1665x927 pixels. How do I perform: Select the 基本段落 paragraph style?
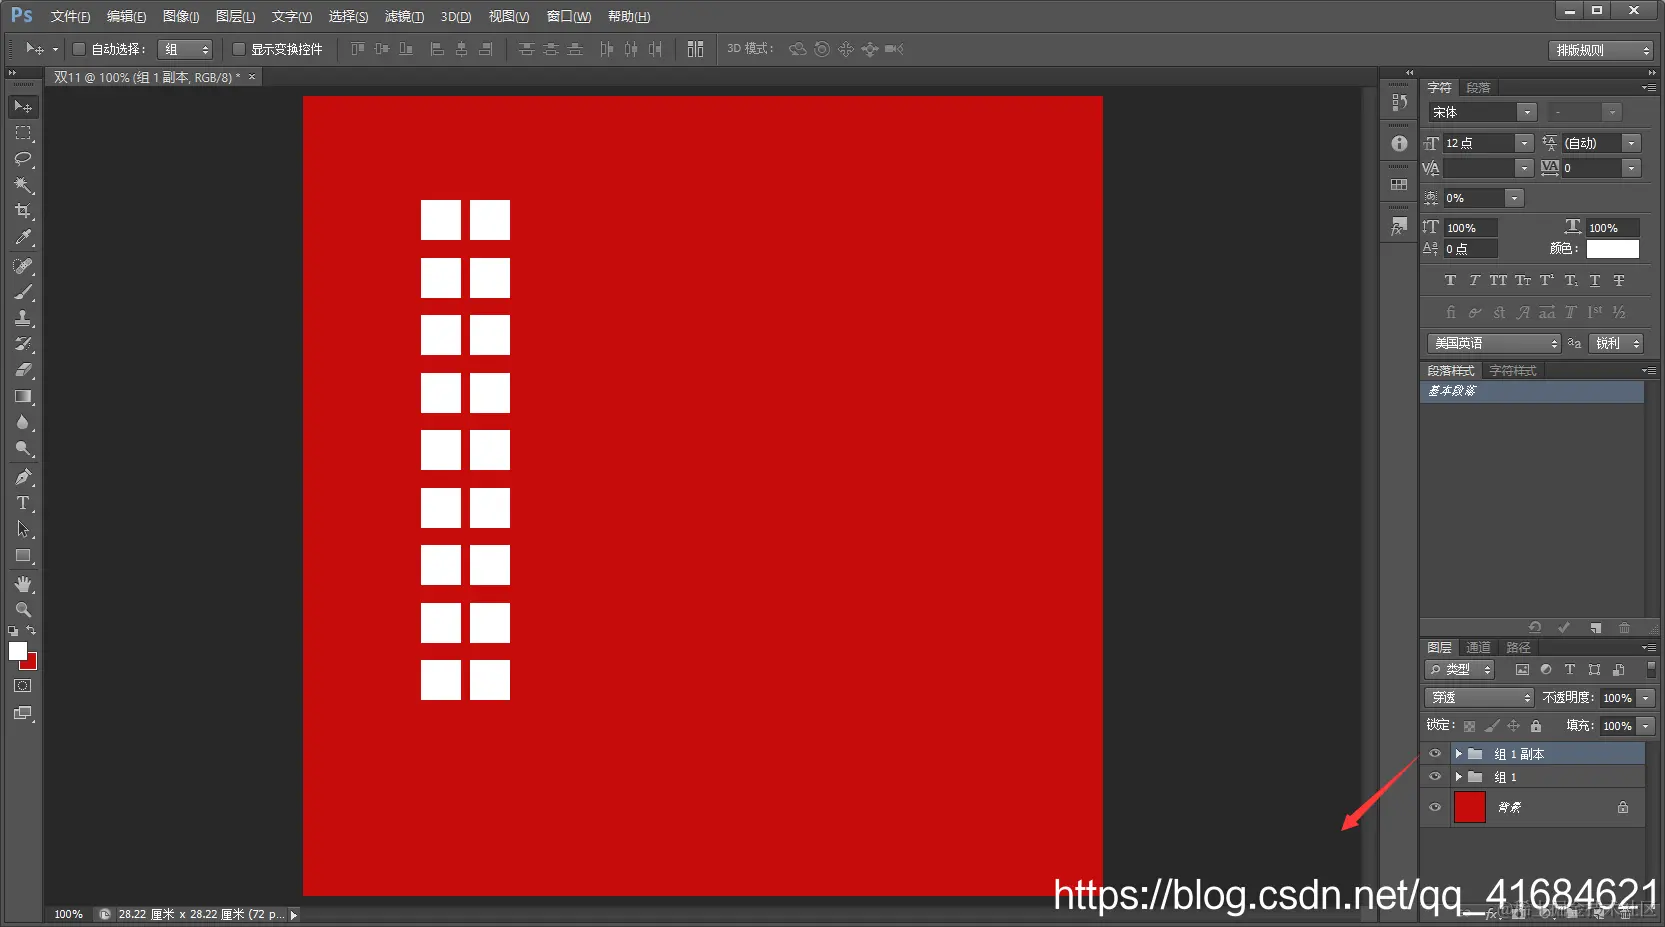coord(1531,391)
